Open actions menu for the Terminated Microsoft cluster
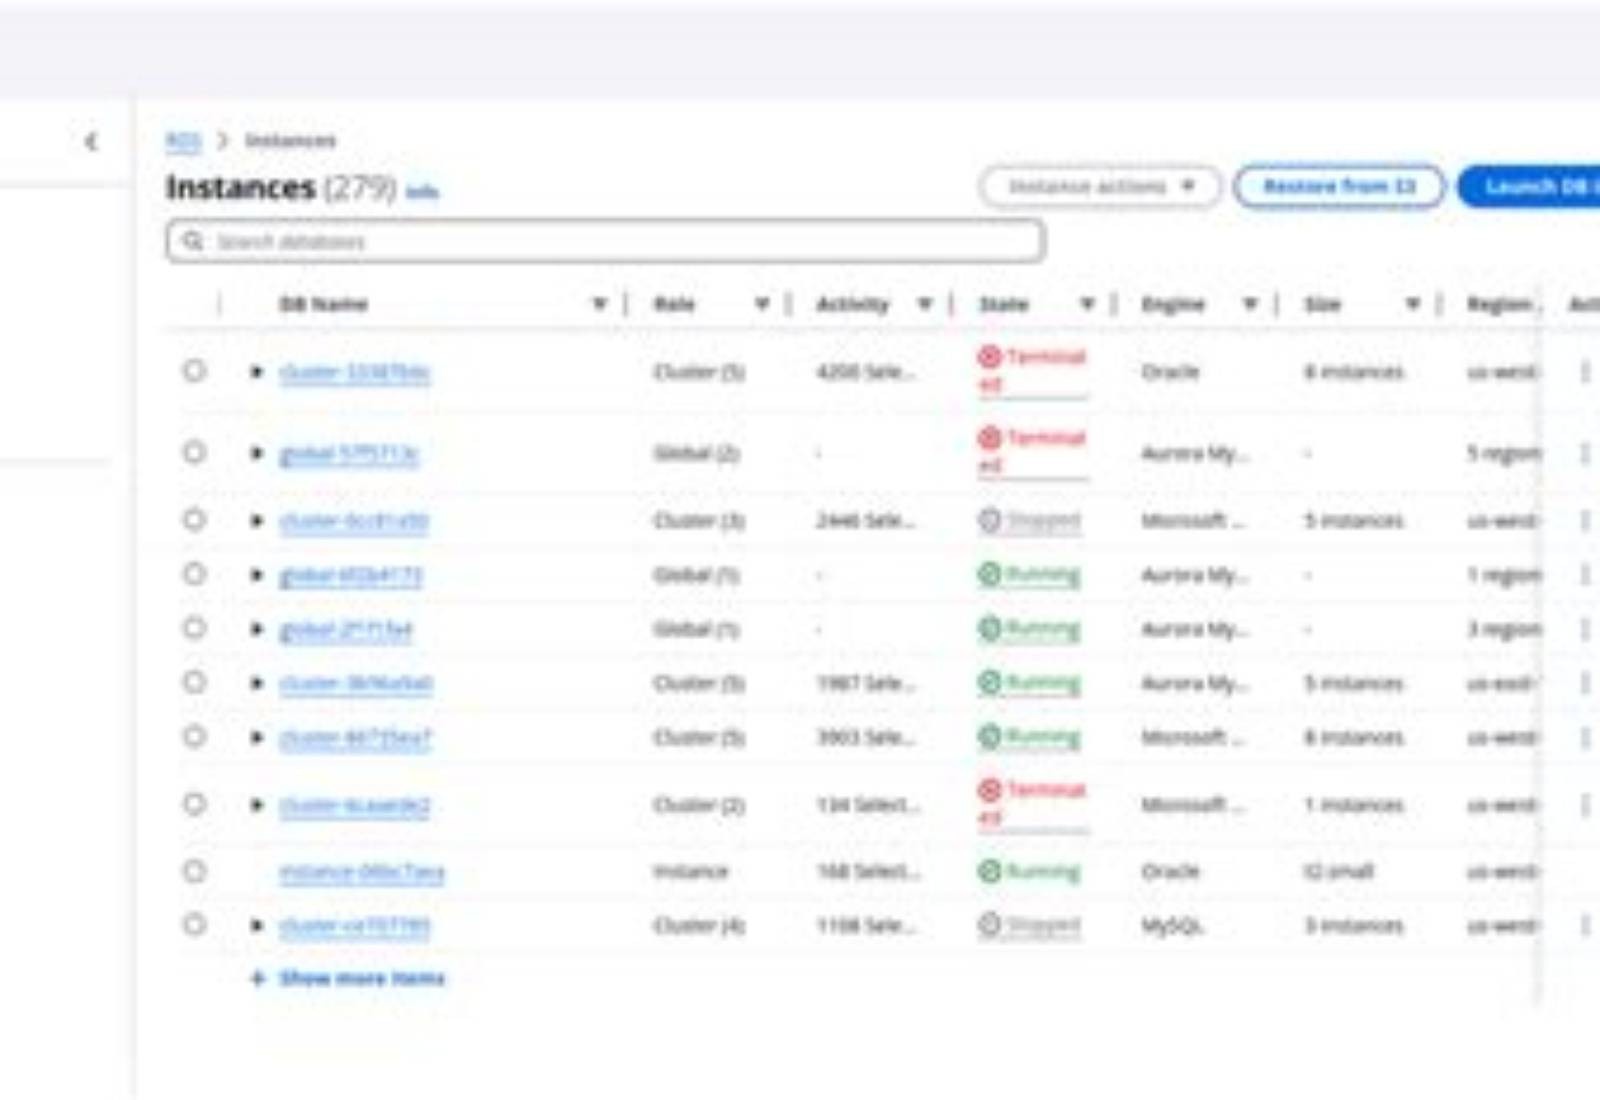Screen dimensions: 1600x1100 pos(1585,805)
